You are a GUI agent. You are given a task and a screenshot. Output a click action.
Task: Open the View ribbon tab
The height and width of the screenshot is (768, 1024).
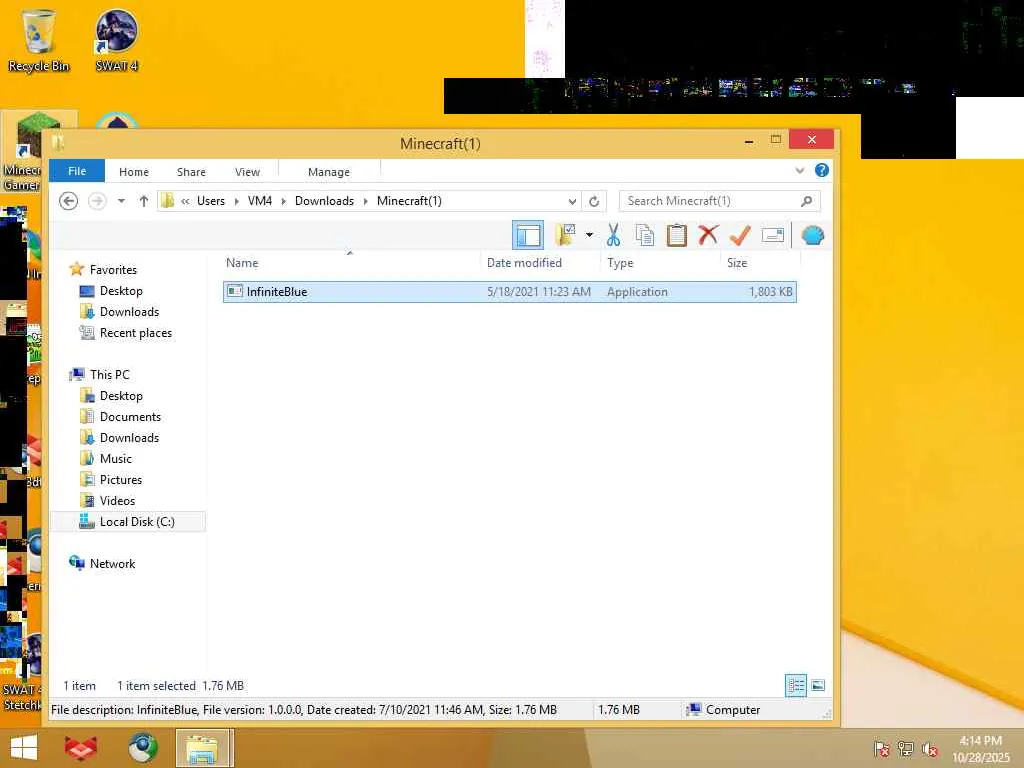coord(248,172)
